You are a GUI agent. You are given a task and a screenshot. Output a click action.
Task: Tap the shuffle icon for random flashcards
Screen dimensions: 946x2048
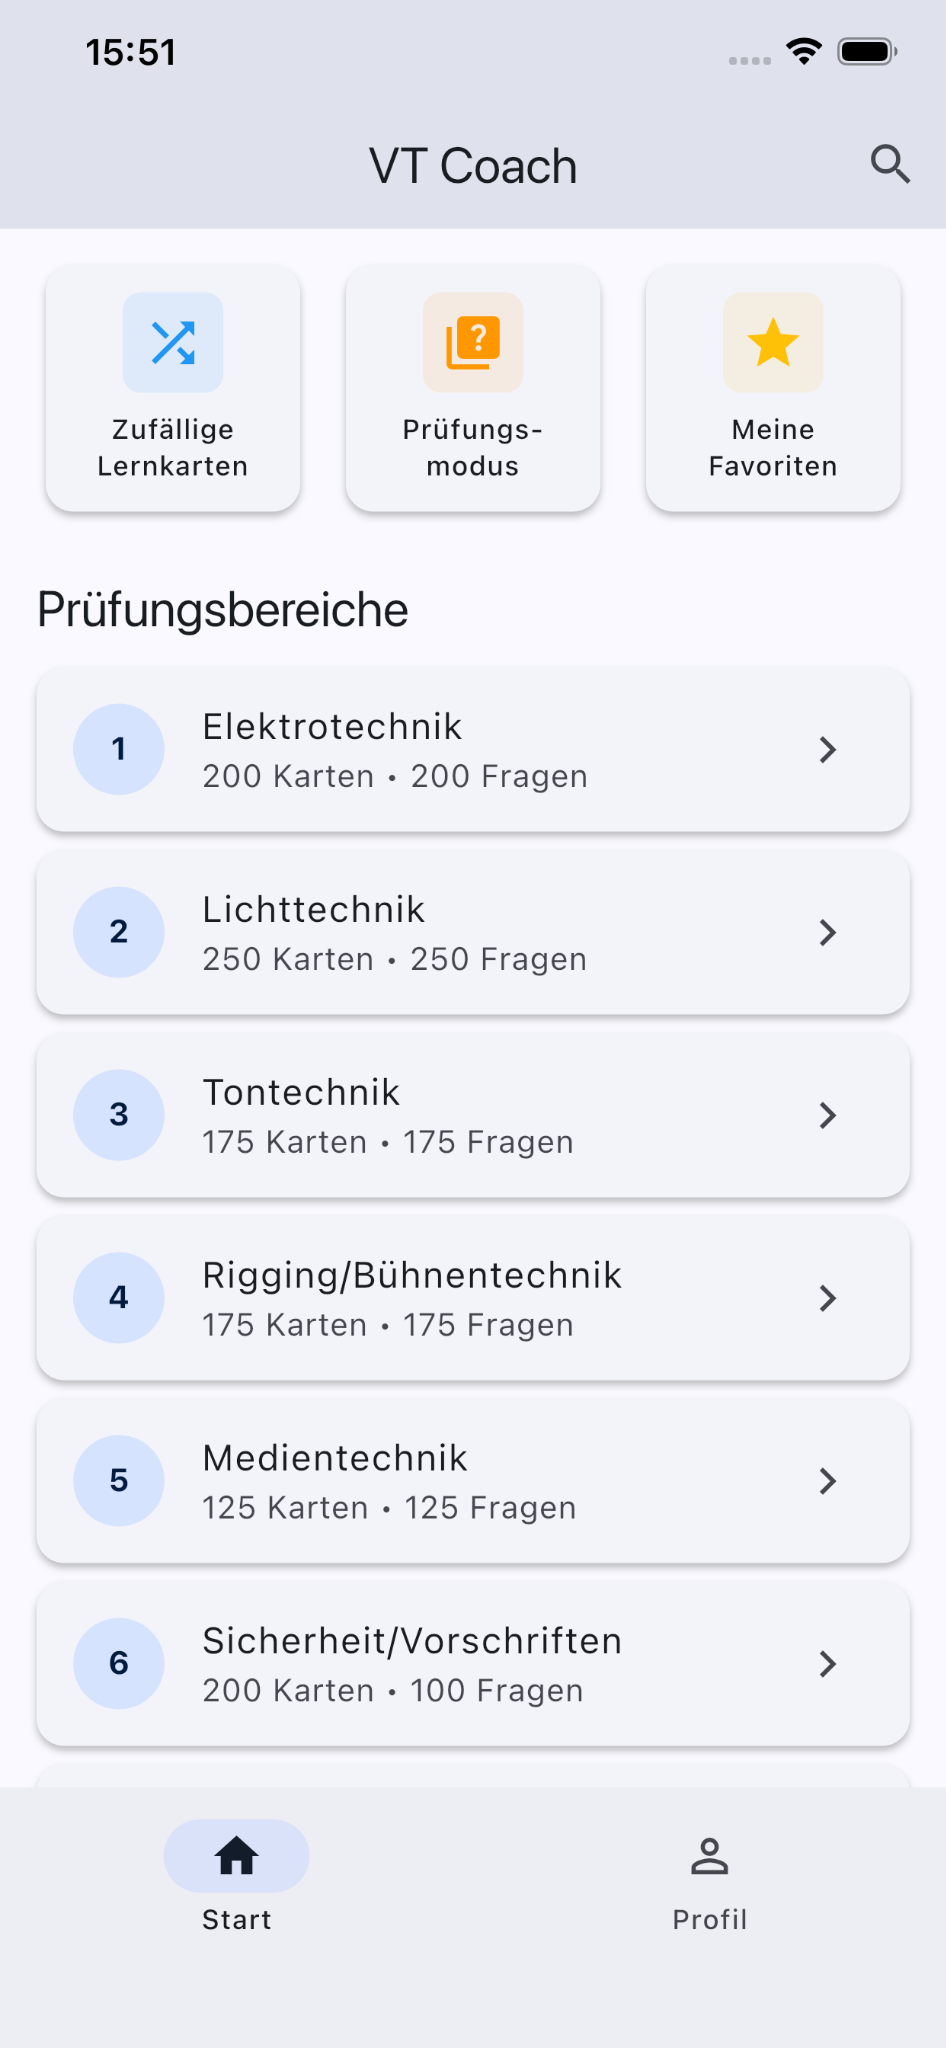pos(173,342)
